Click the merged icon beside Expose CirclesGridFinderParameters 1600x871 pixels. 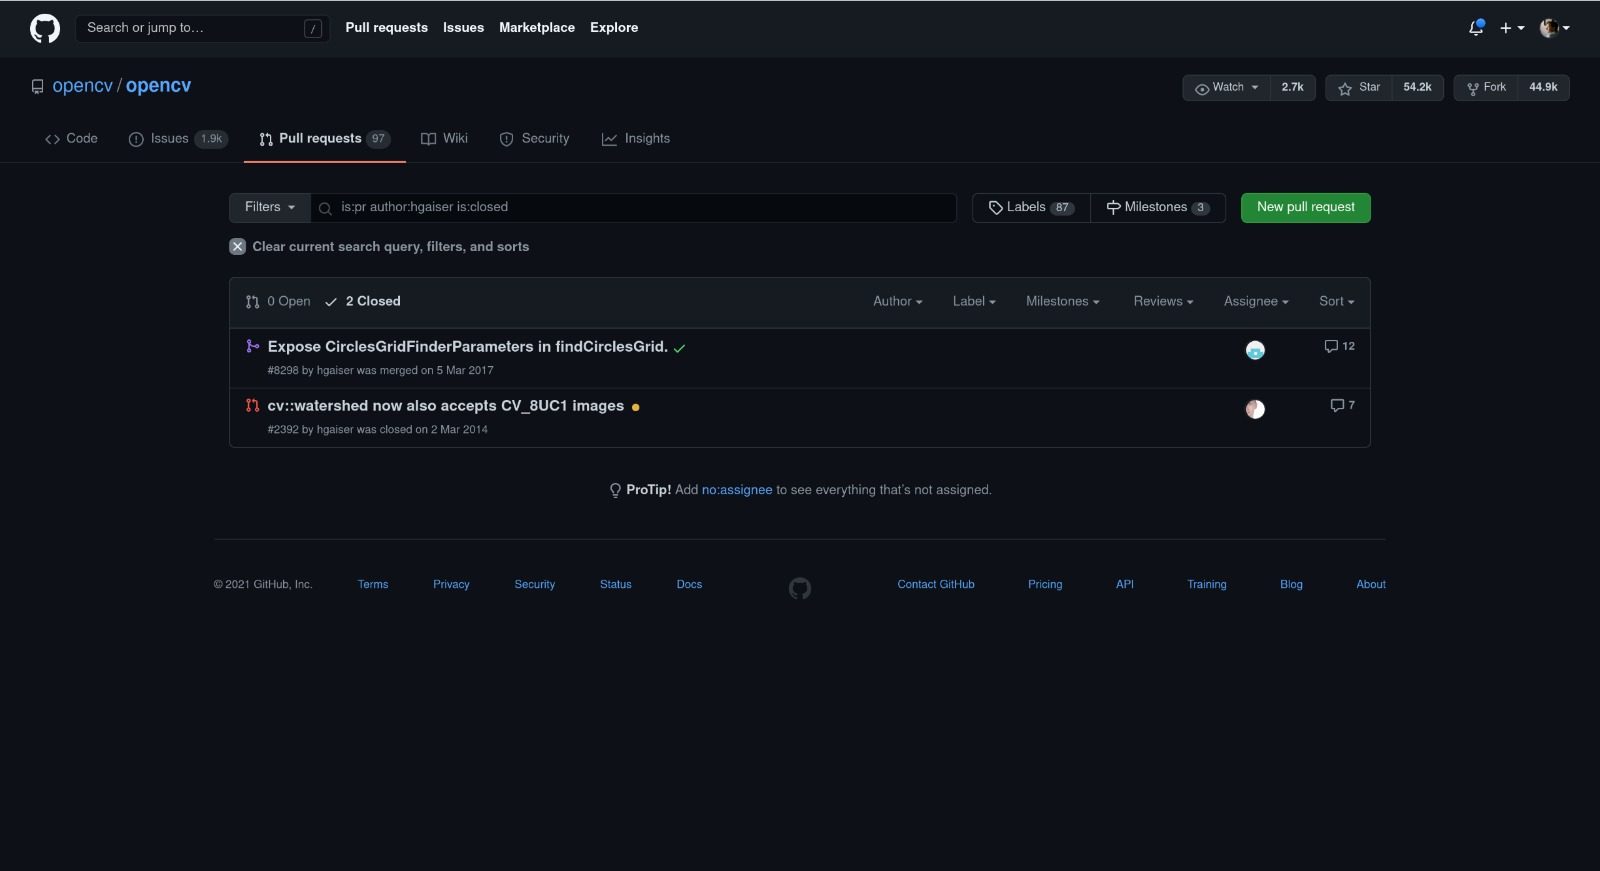(x=252, y=346)
